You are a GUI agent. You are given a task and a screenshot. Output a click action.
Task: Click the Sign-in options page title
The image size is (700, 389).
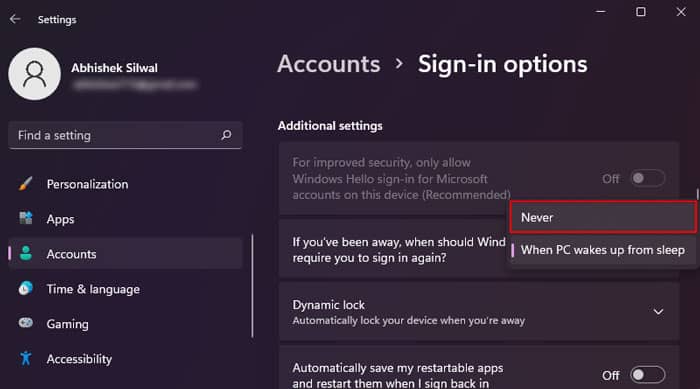(x=503, y=64)
